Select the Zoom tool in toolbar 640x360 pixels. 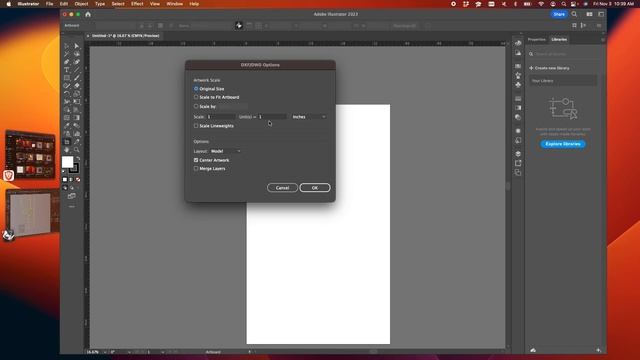click(x=76, y=150)
